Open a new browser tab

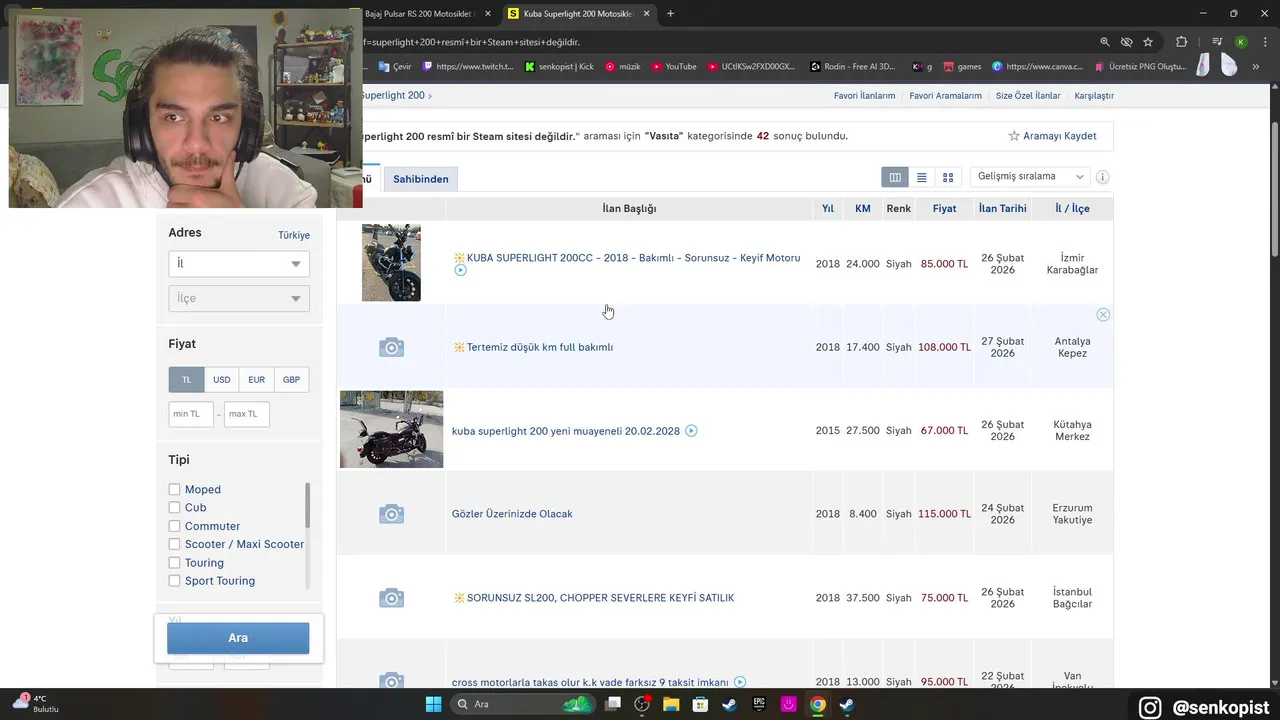click(670, 13)
